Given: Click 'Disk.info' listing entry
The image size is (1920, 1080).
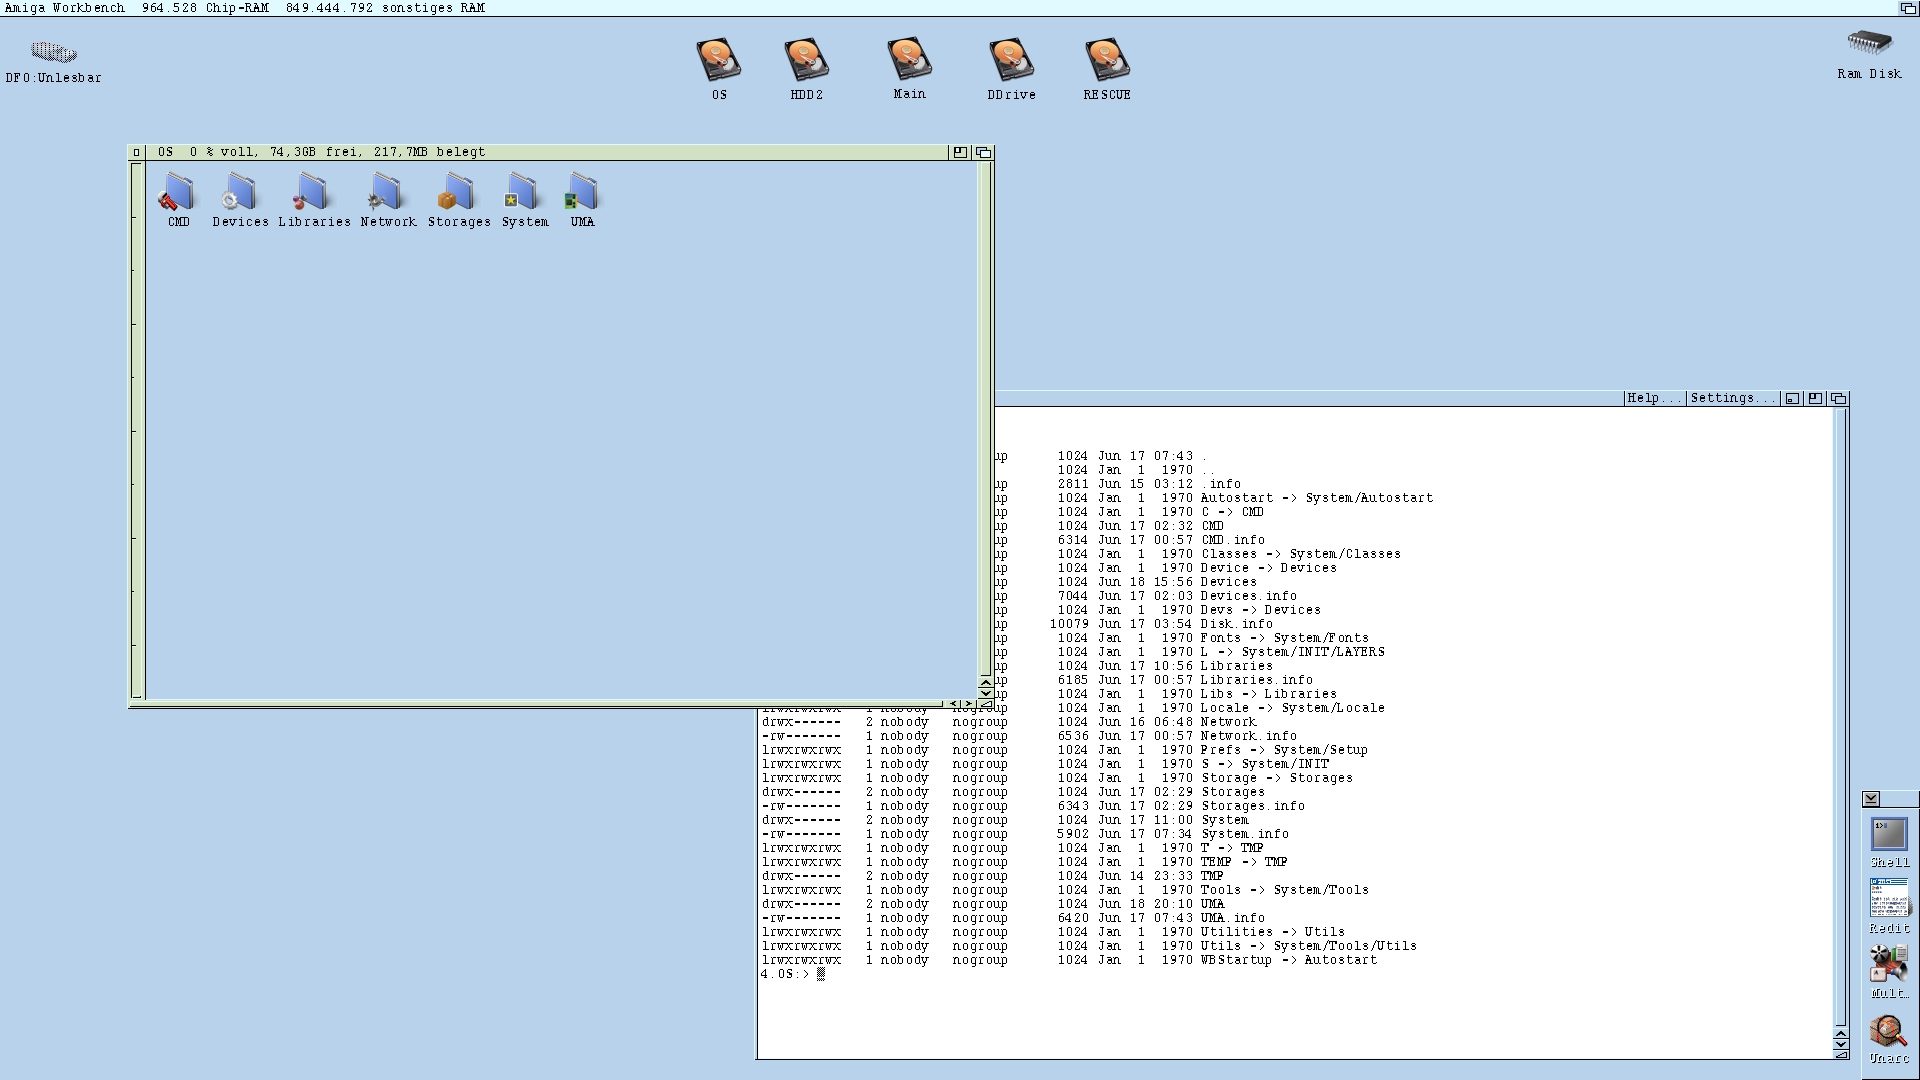Looking at the screenshot, I should 1237,624.
